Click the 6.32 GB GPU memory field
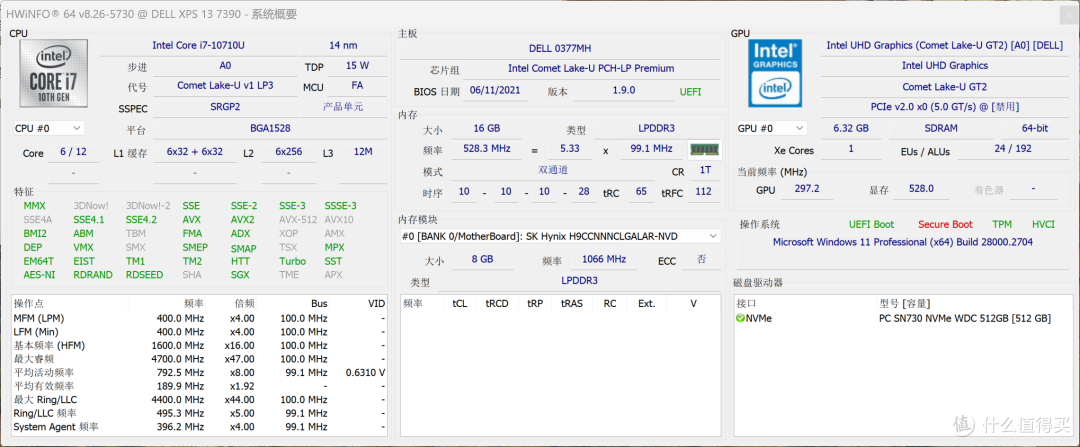The height and width of the screenshot is (447, 1080). (x=851, y=129)
